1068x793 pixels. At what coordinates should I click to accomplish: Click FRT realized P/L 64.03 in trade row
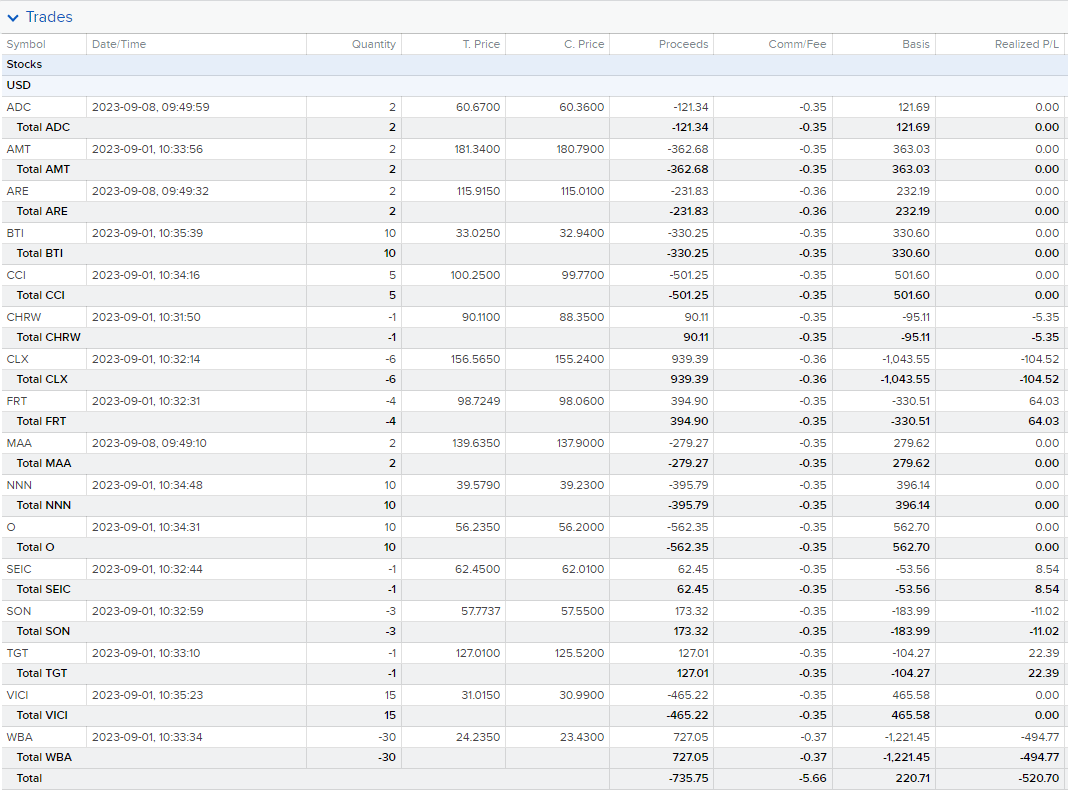click(1043, 401)
